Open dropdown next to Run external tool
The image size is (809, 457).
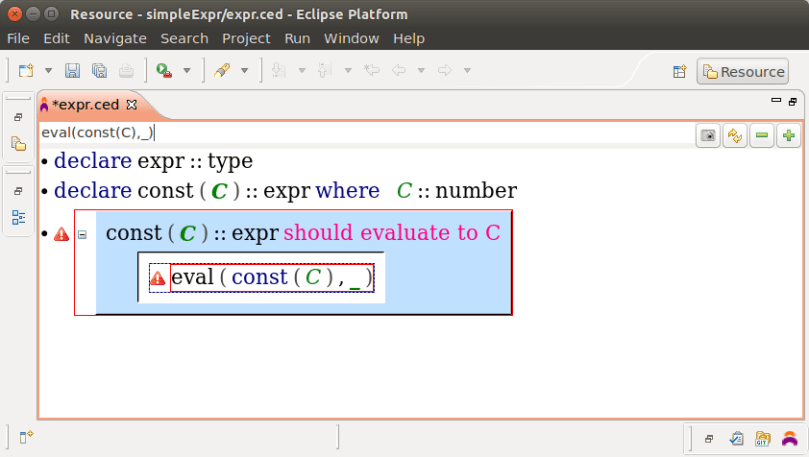point(186,71)
